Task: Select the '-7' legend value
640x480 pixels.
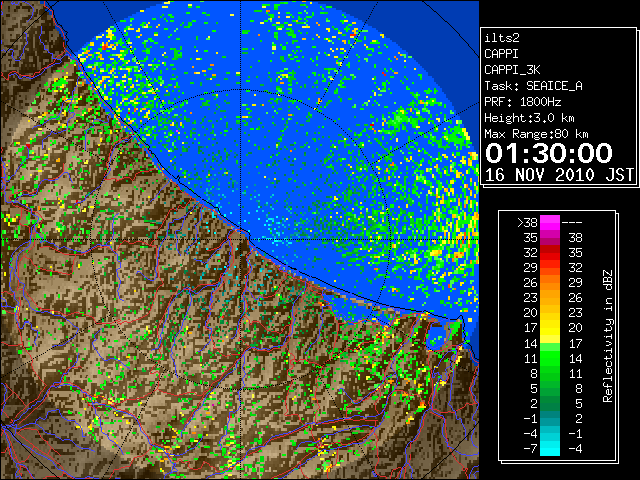Action: click(x=530, y=448)
